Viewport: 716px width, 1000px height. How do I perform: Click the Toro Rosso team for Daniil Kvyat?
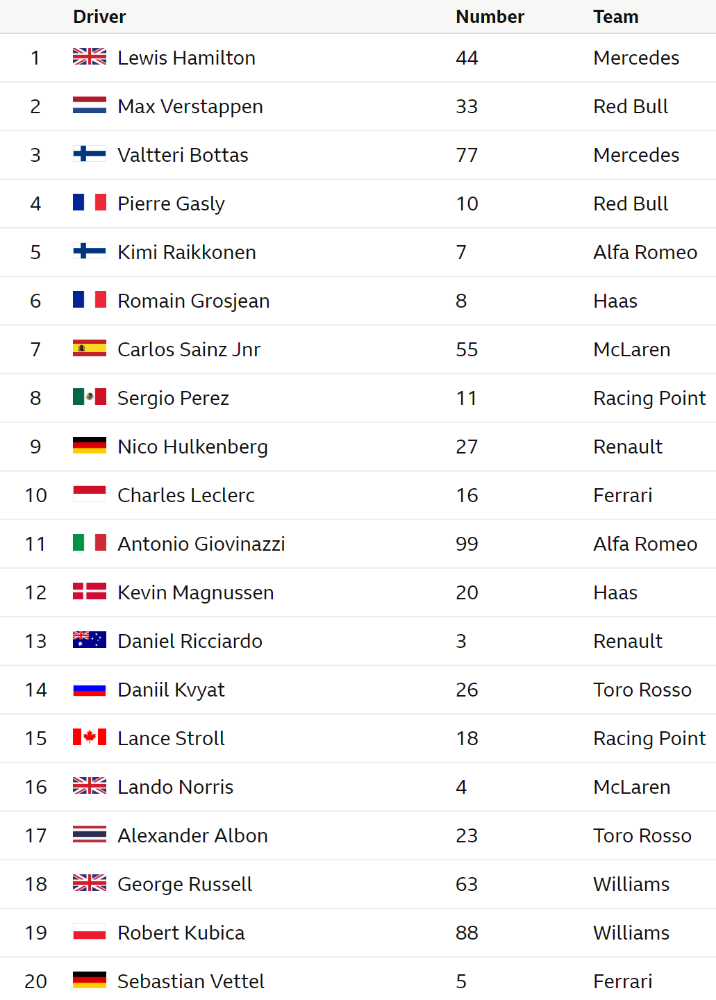pyautogui.click(x=642, y=690)
